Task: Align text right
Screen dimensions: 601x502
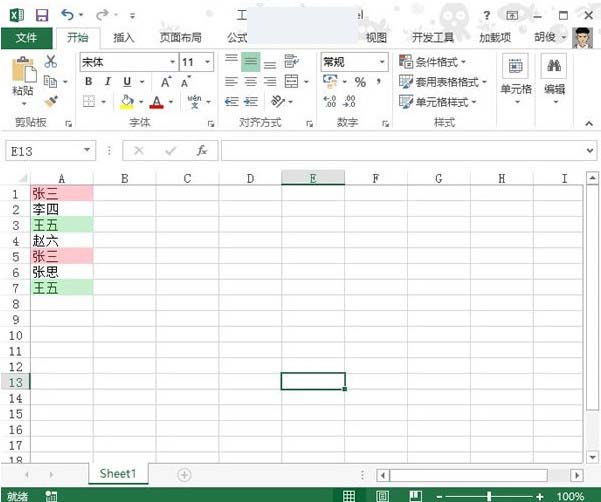Action: [270, 82]
